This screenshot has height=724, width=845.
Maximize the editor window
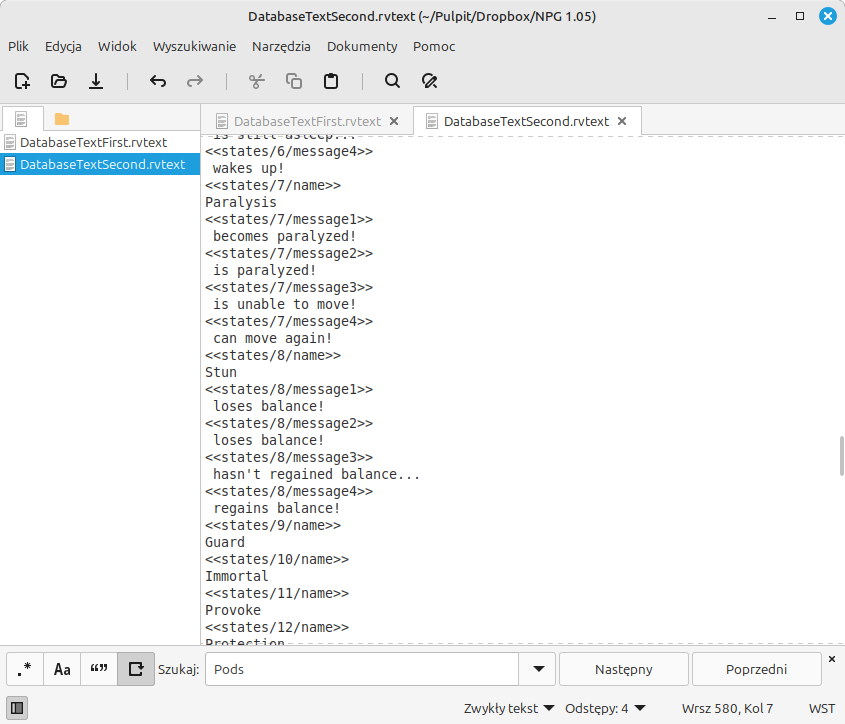(x=800, y=16)
